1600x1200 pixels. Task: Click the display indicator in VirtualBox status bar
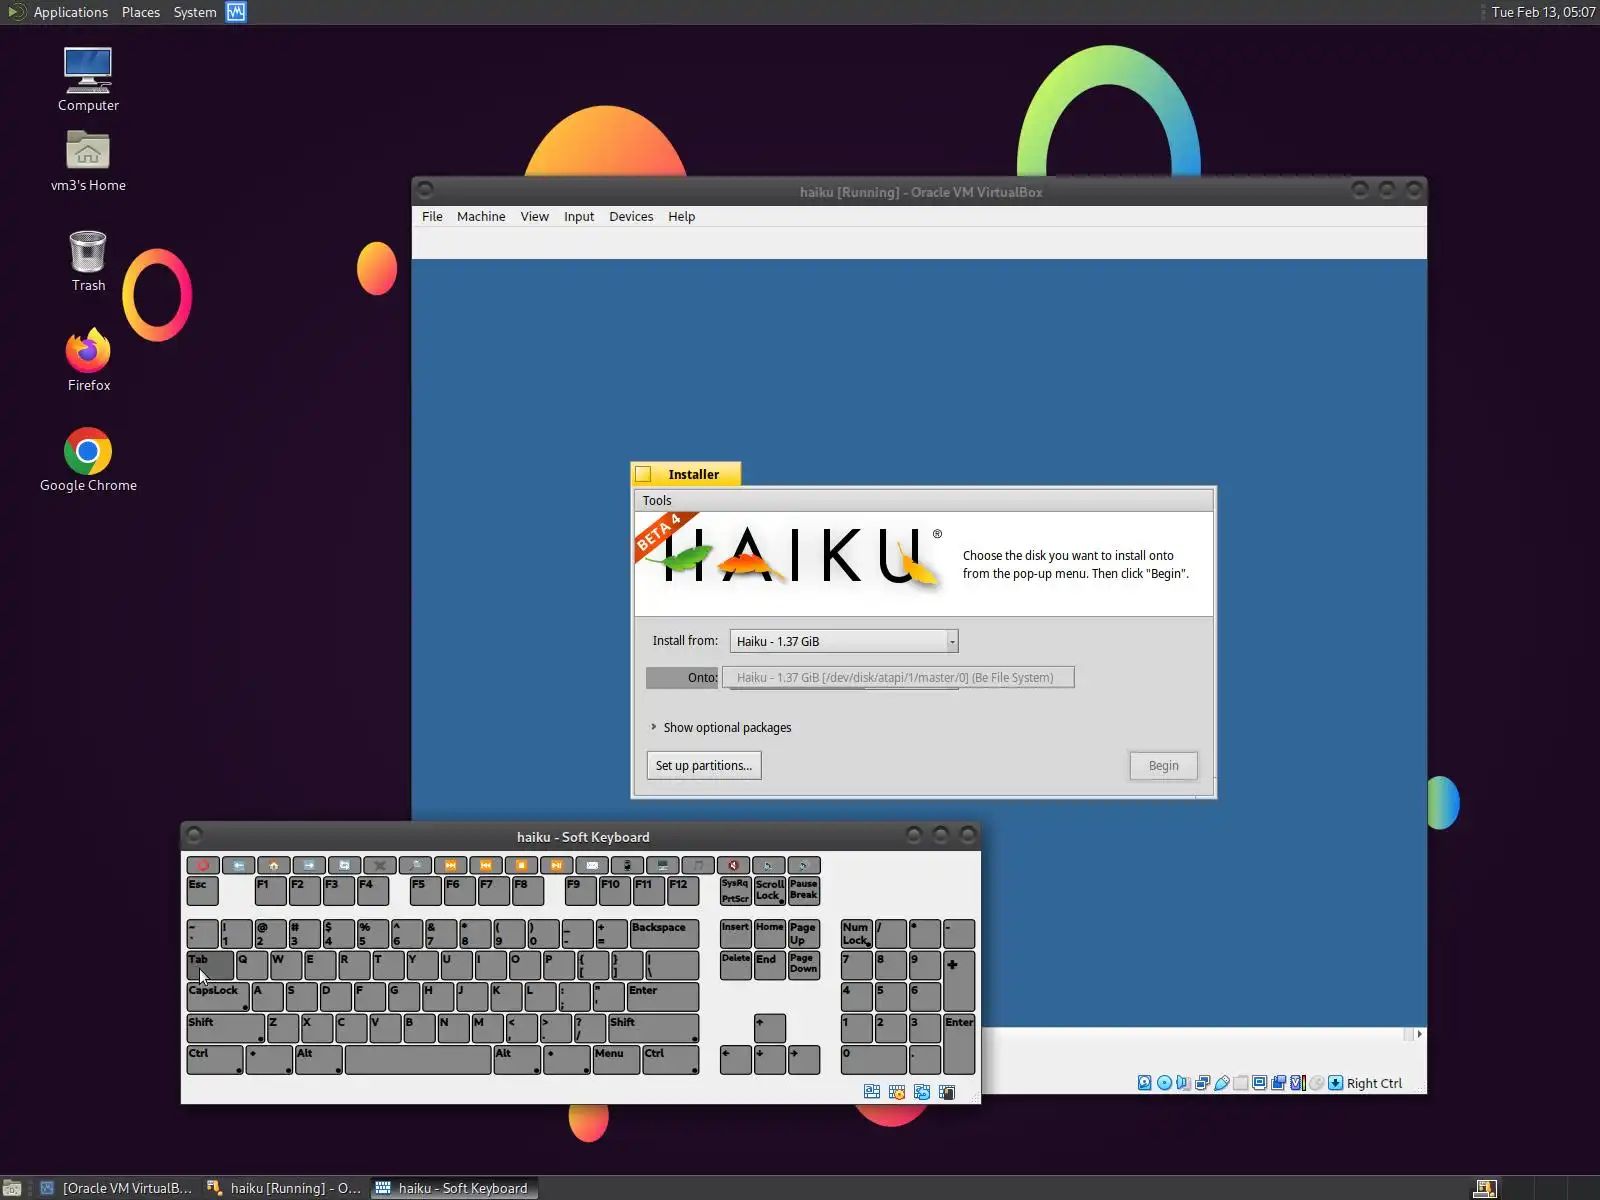click(x=1260, y=1083)
